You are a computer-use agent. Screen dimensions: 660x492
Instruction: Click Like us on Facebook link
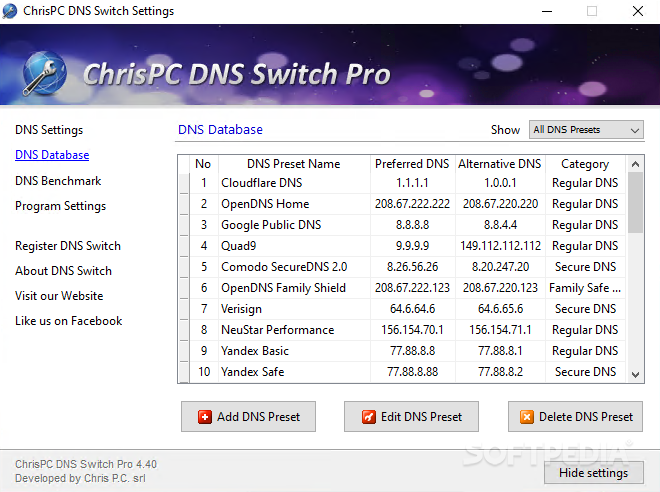pyautogui.click(x=68, y=321)
